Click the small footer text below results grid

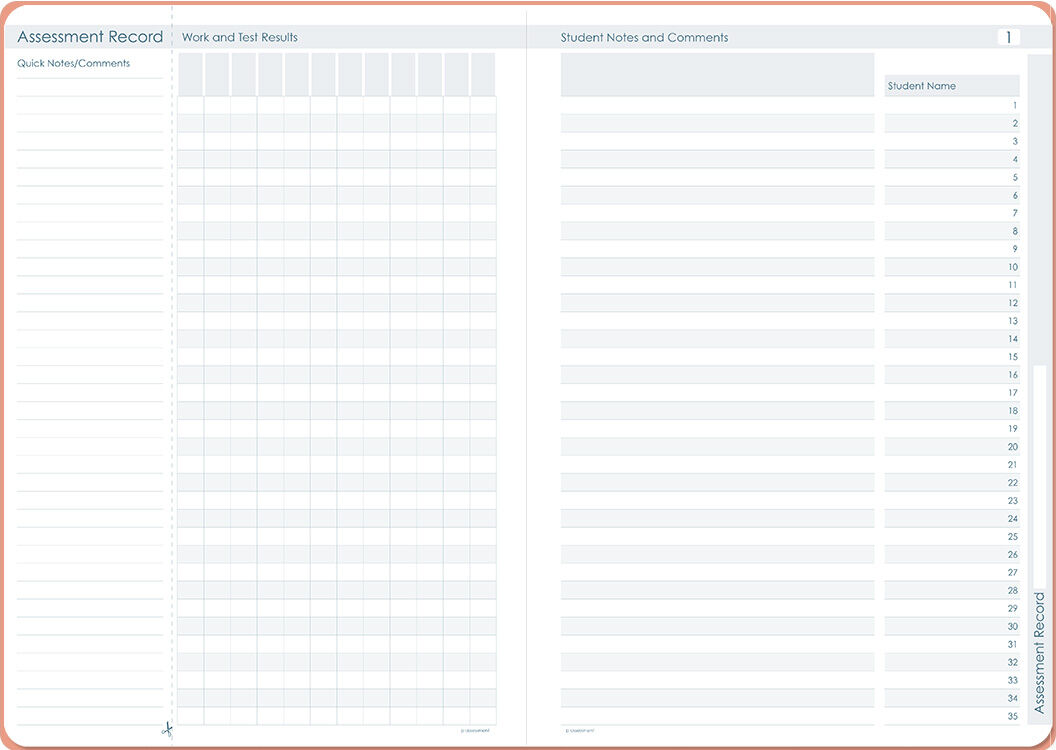pyautogui.click(x=476, y=731)
